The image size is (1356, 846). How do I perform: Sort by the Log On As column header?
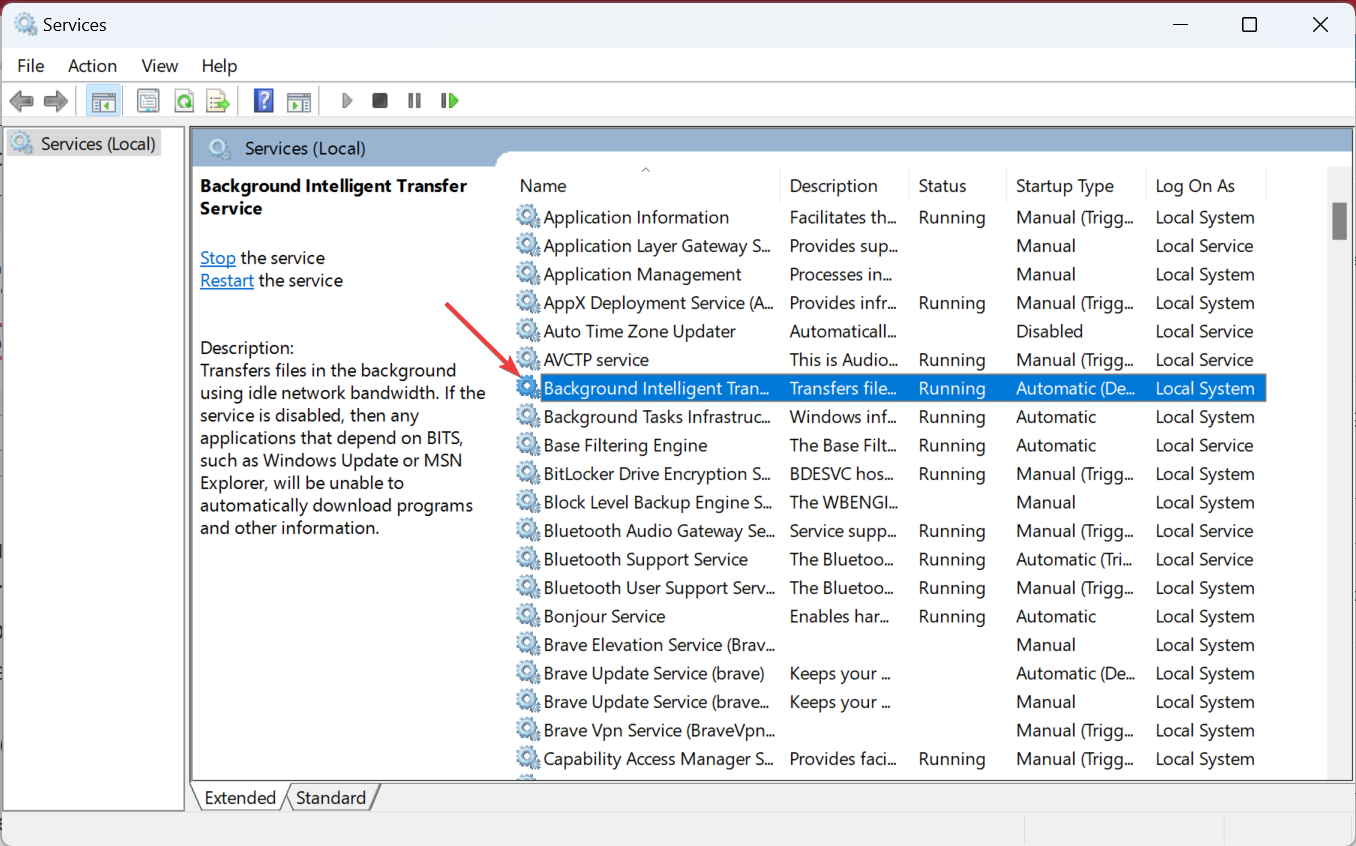click(1206, 186)
